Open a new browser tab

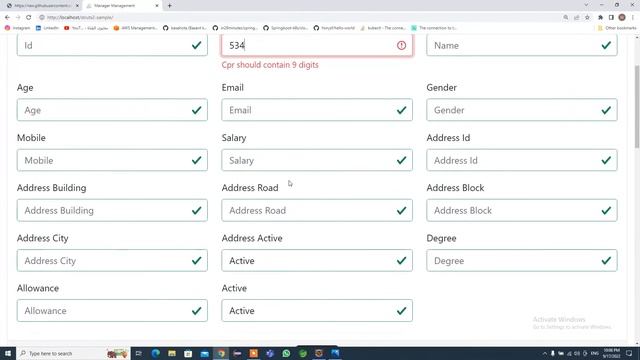pyautogui.click(x=169, y=6)
